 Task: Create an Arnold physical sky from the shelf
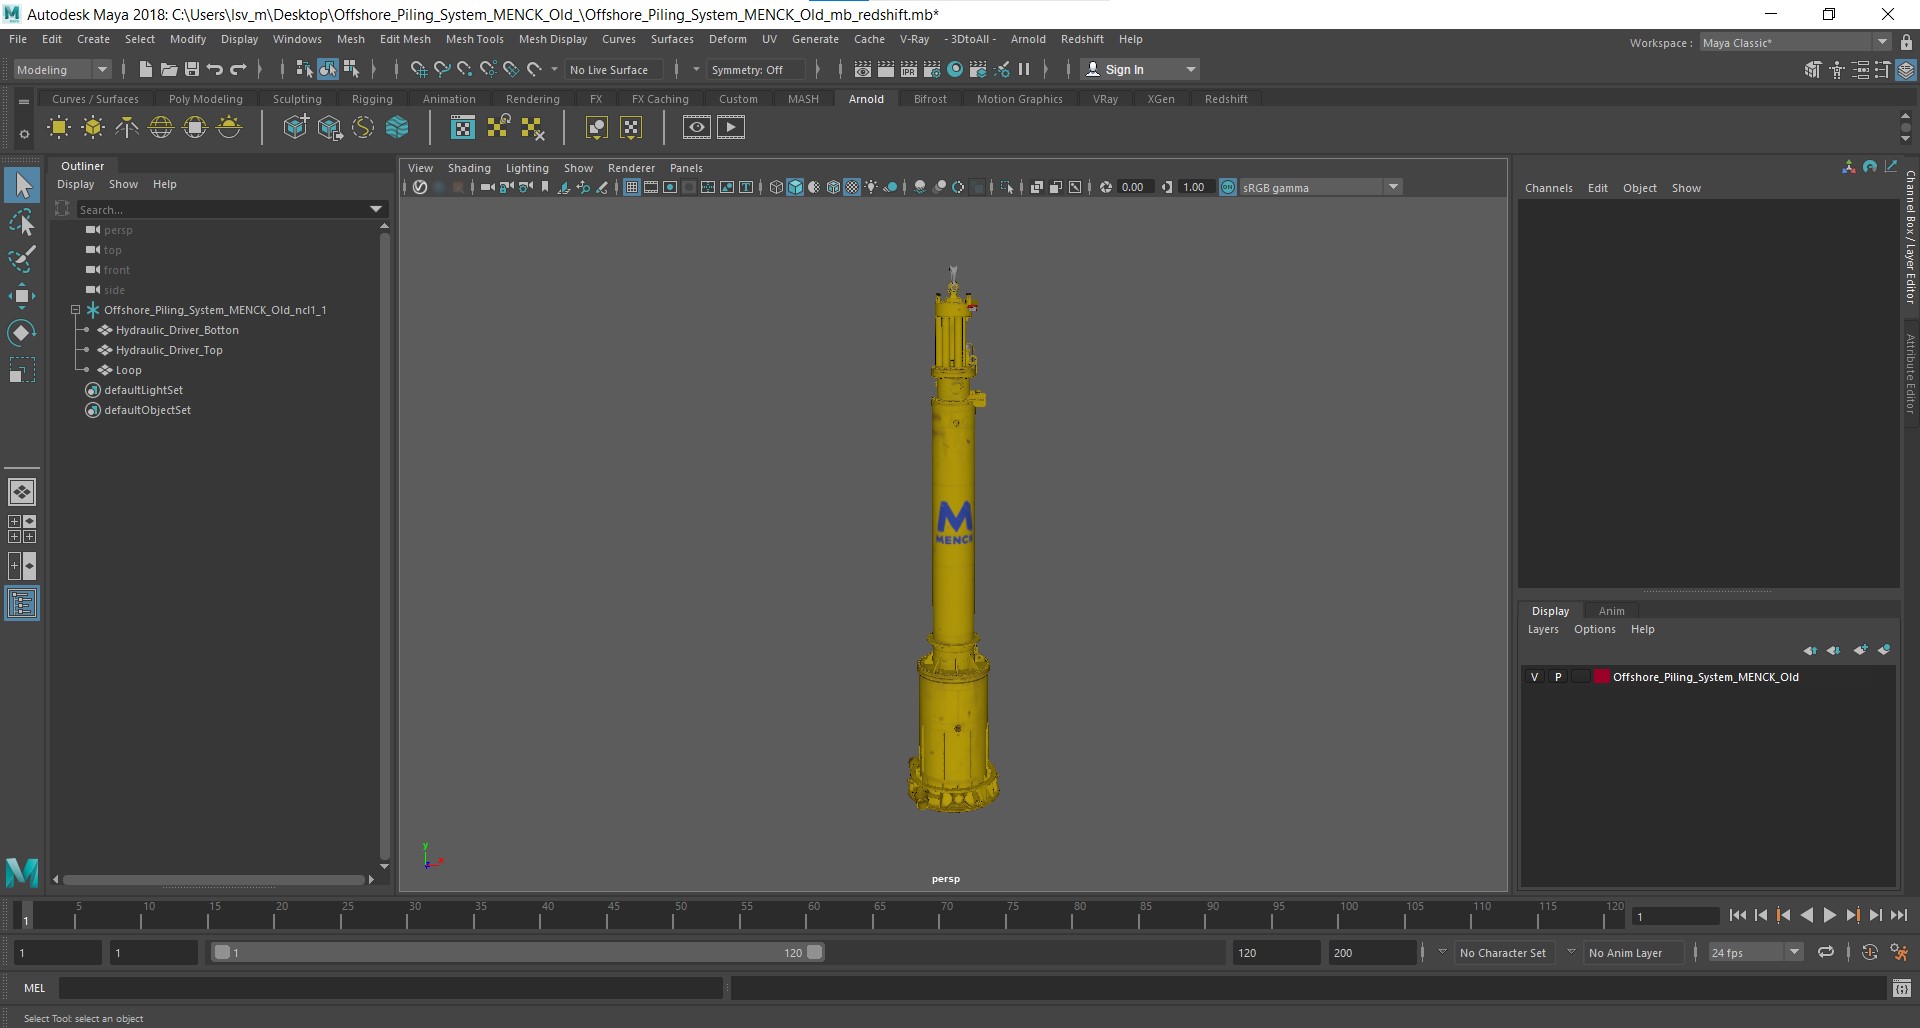[x=229, y=128]
